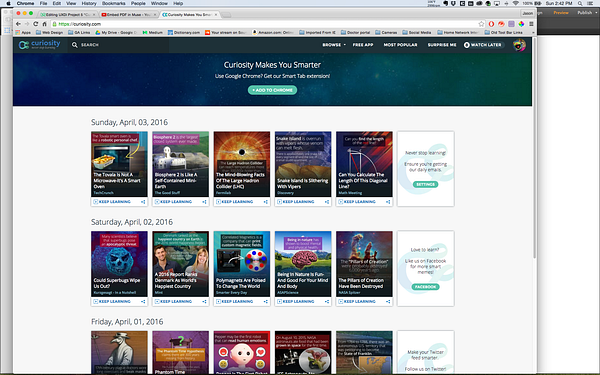
Task: Share the Being In Nature card
Action: [x=327, y=302]
